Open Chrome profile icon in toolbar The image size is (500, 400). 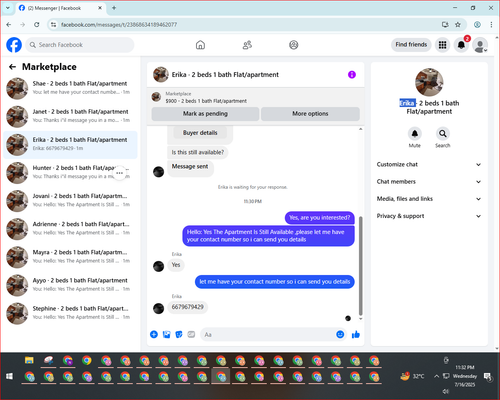pos(477,25)
